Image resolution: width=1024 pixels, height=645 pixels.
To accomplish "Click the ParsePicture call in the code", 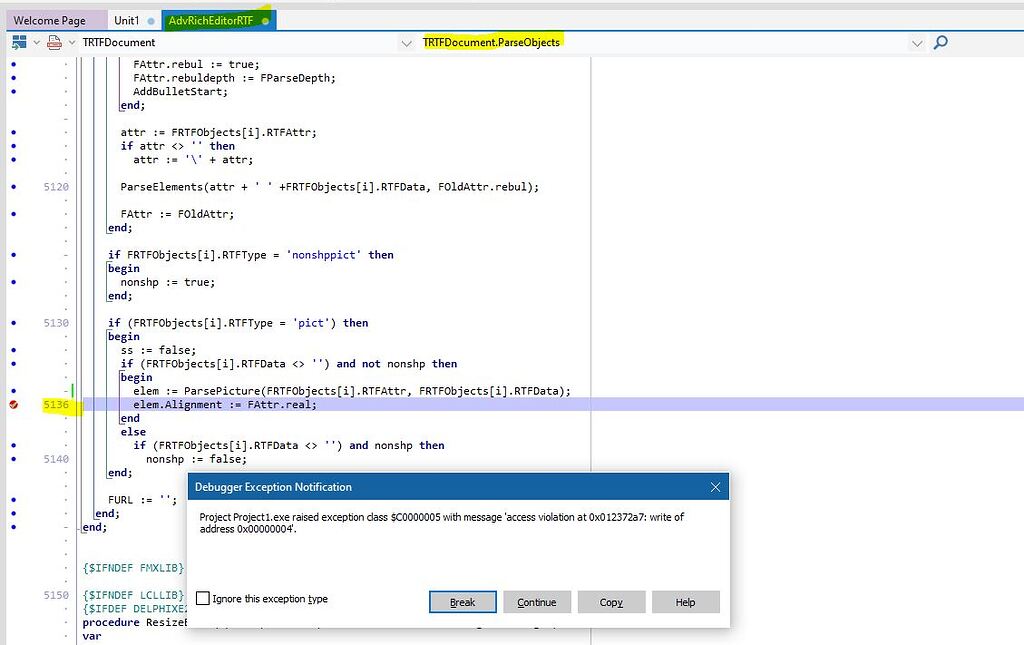I will click(377, 391).
